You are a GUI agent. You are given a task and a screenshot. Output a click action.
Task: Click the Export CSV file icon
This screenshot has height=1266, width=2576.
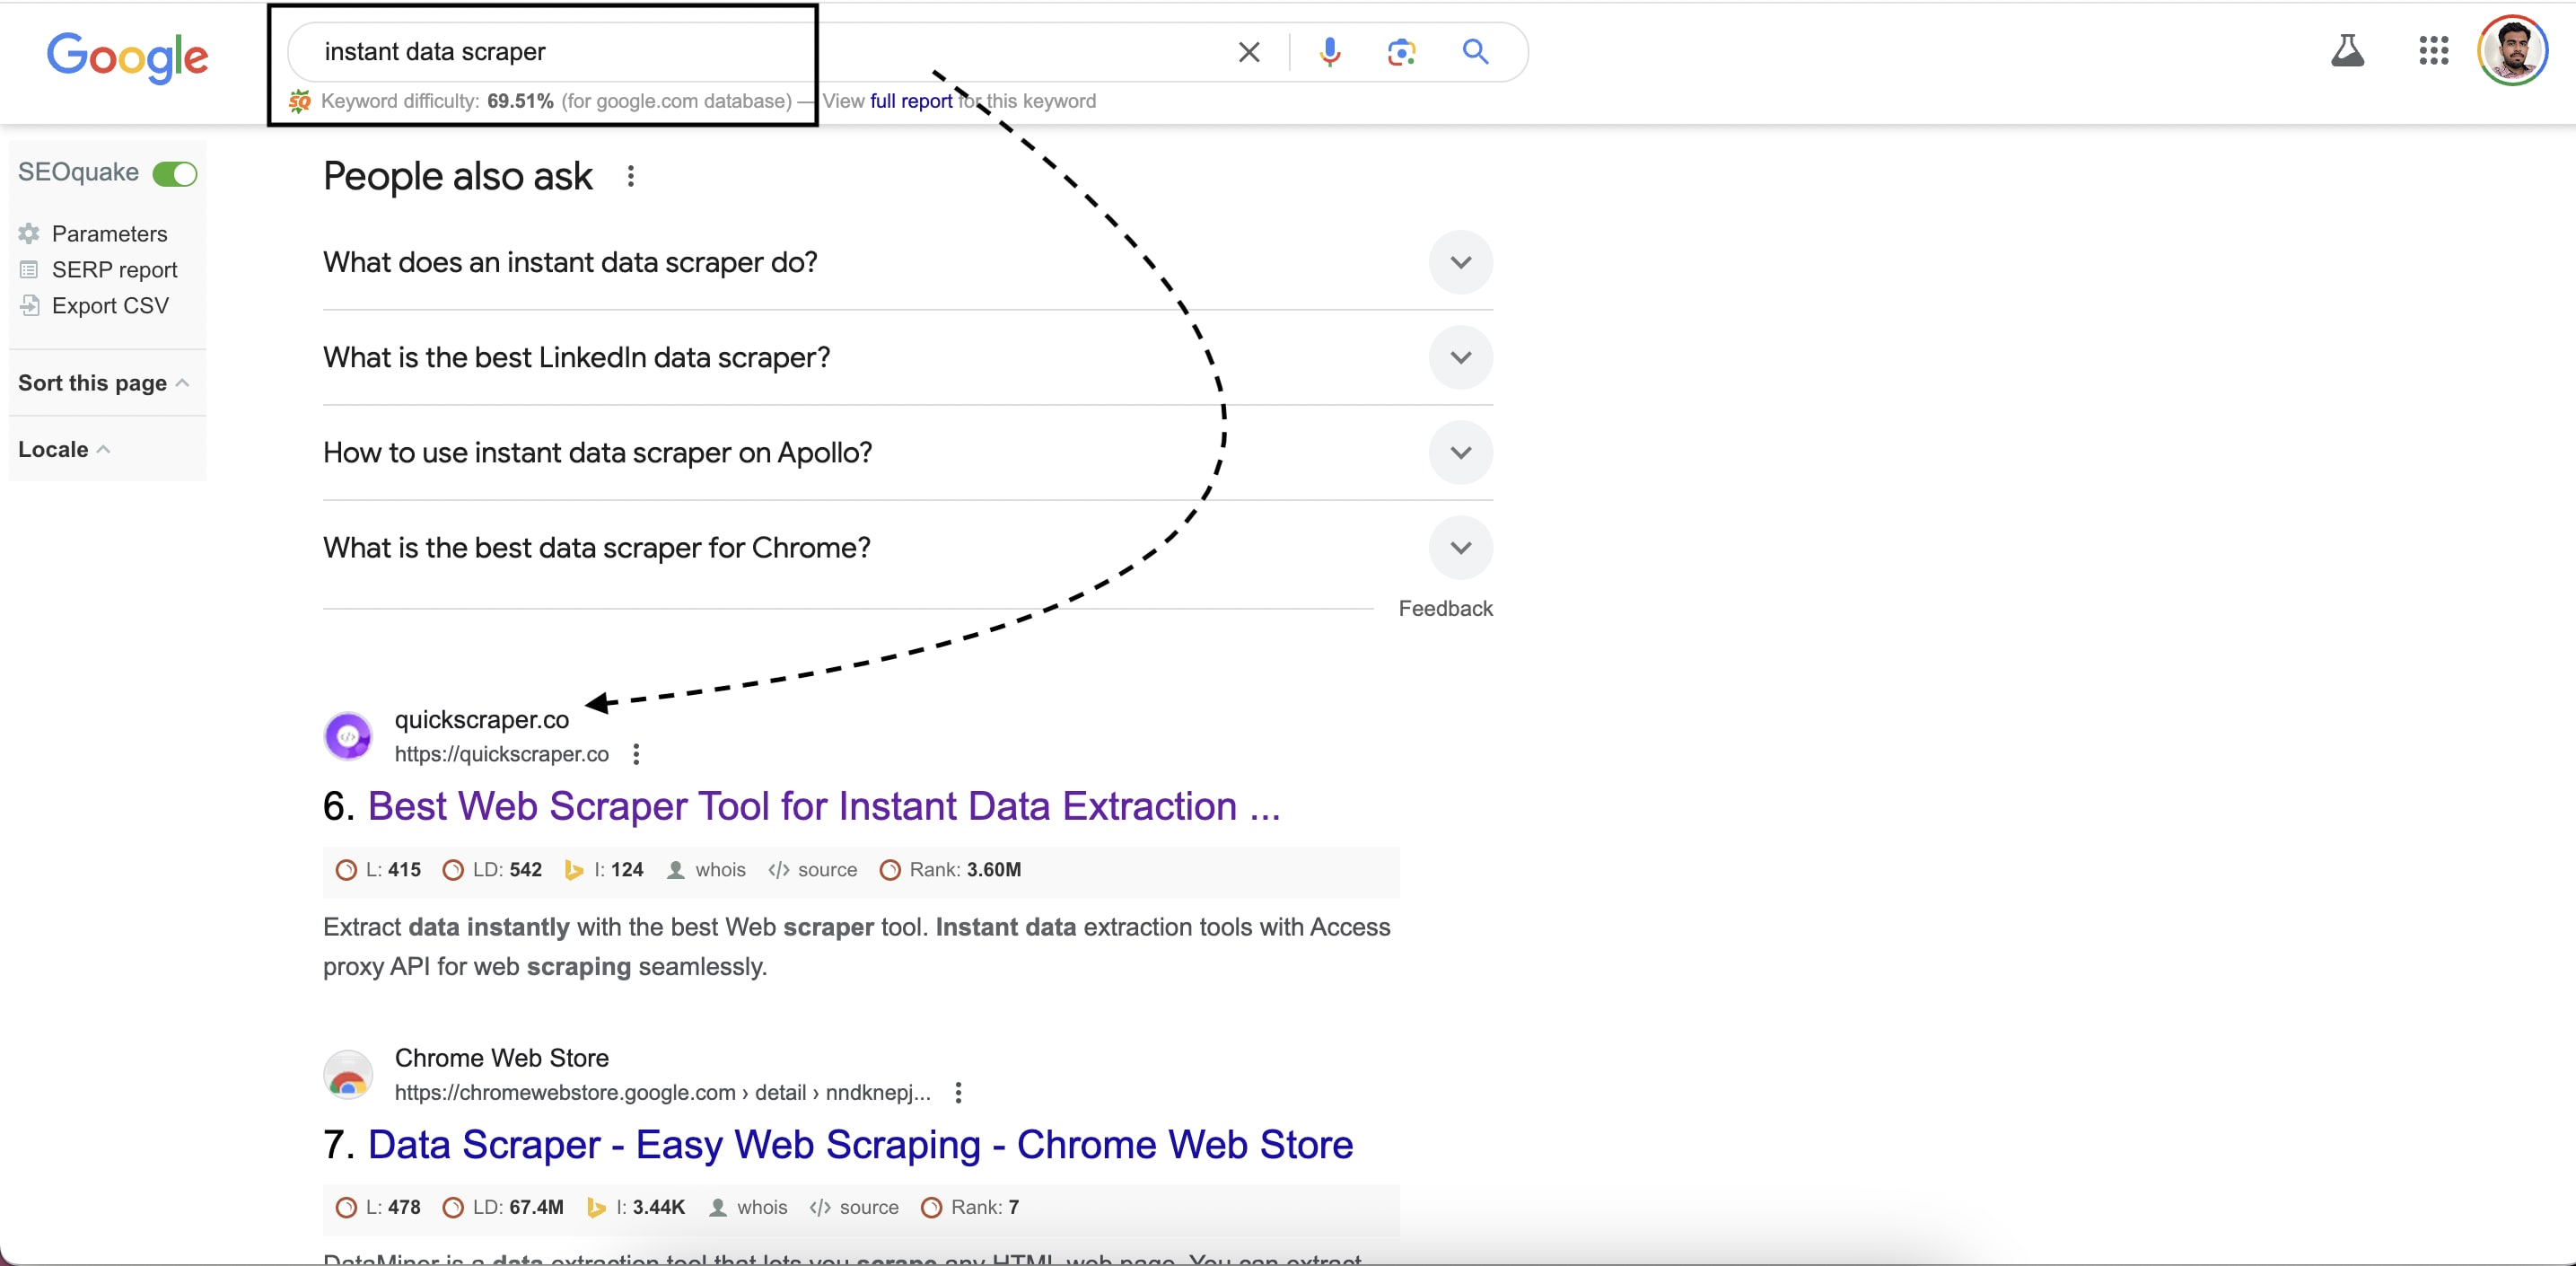[30, 306]
